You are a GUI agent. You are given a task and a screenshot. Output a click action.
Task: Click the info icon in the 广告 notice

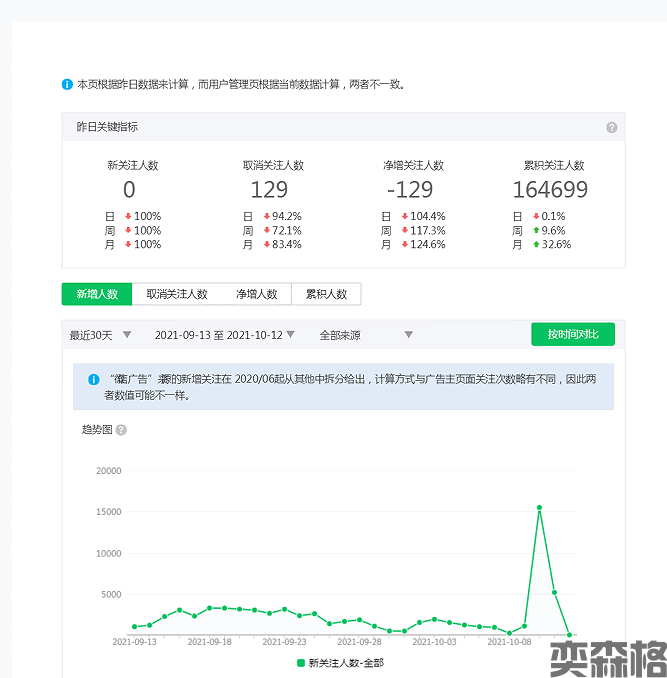click(x=93, y=380)
